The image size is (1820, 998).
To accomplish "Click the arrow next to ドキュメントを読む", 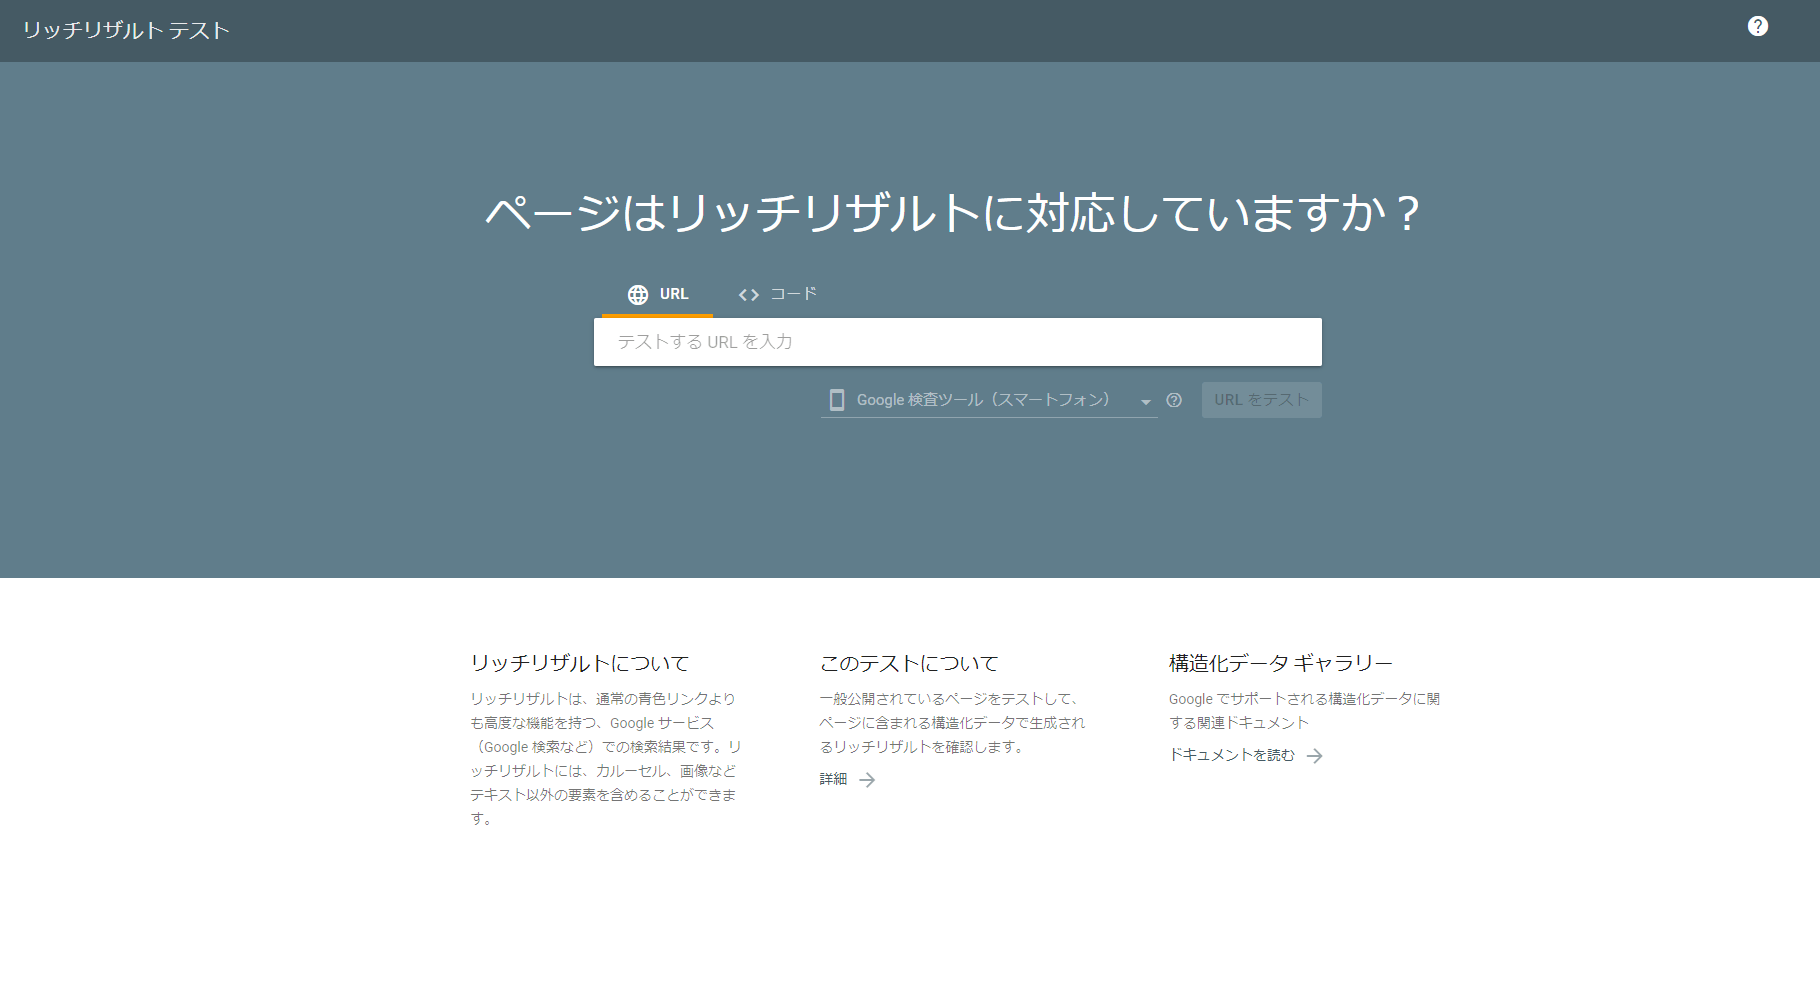I will pyautogui.click(x=1315, y=756).
